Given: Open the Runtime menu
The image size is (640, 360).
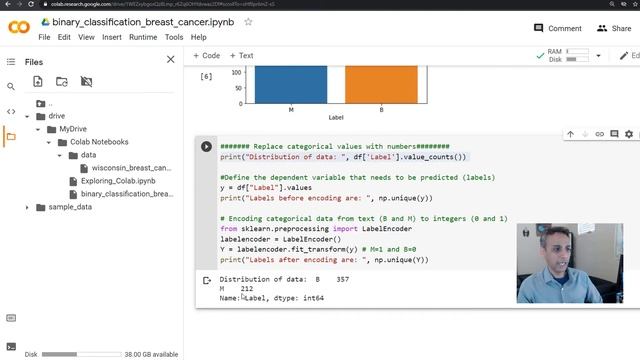Looking at the screenshot, I should tap(143, 37).
